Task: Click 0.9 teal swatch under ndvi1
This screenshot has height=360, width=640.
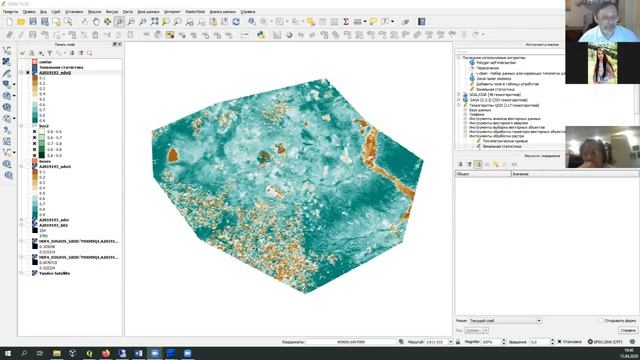Action: coord(35,215)
